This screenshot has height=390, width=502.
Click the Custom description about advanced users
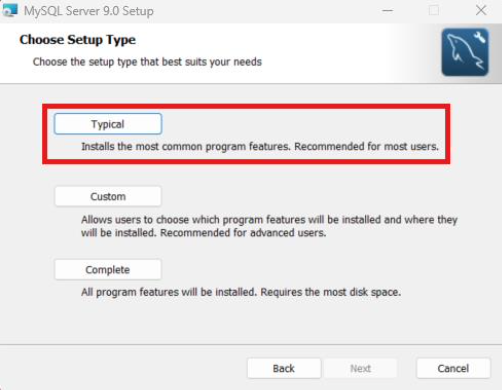coord(269,226)
